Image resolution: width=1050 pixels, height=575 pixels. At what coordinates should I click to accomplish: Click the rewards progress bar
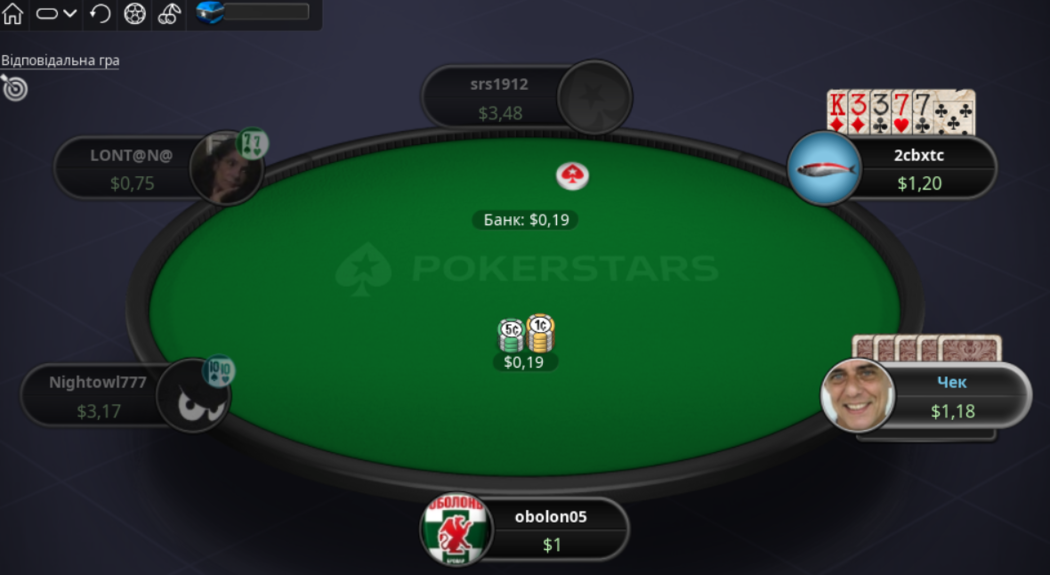267,11
